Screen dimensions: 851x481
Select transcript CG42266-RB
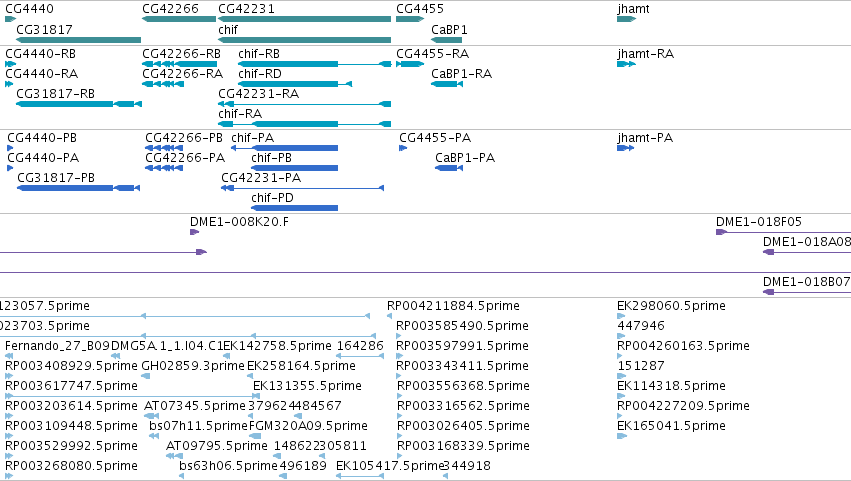pos(182,54)
